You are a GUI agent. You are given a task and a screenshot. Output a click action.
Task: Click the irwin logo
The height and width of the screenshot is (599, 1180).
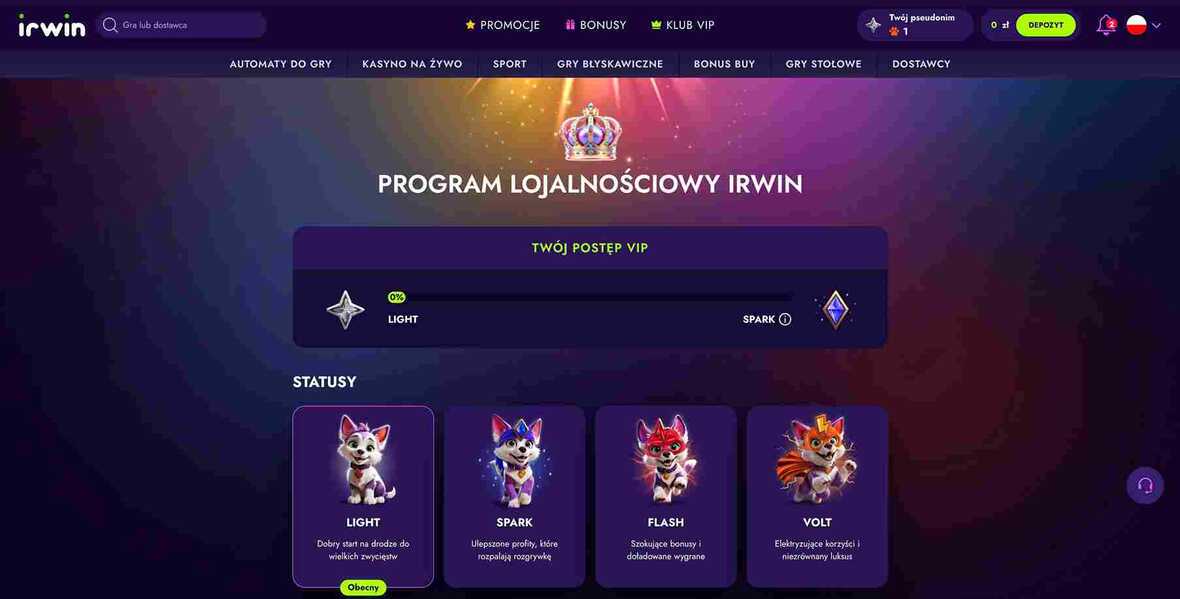pyautogui.click(x=52, y=25)
